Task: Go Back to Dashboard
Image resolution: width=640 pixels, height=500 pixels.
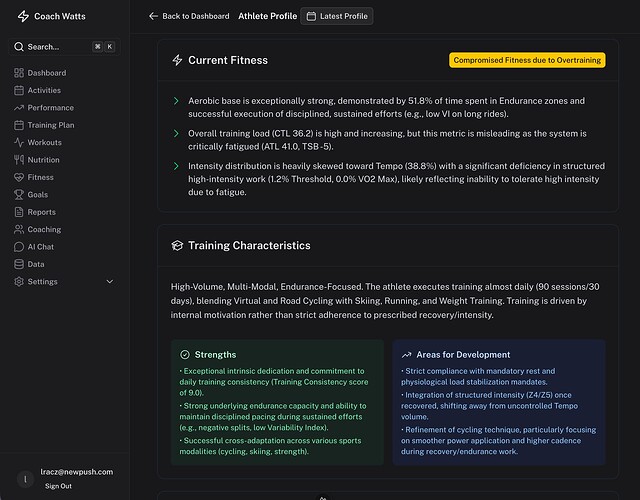Action: pyautogui.click(x=189, y=16)
